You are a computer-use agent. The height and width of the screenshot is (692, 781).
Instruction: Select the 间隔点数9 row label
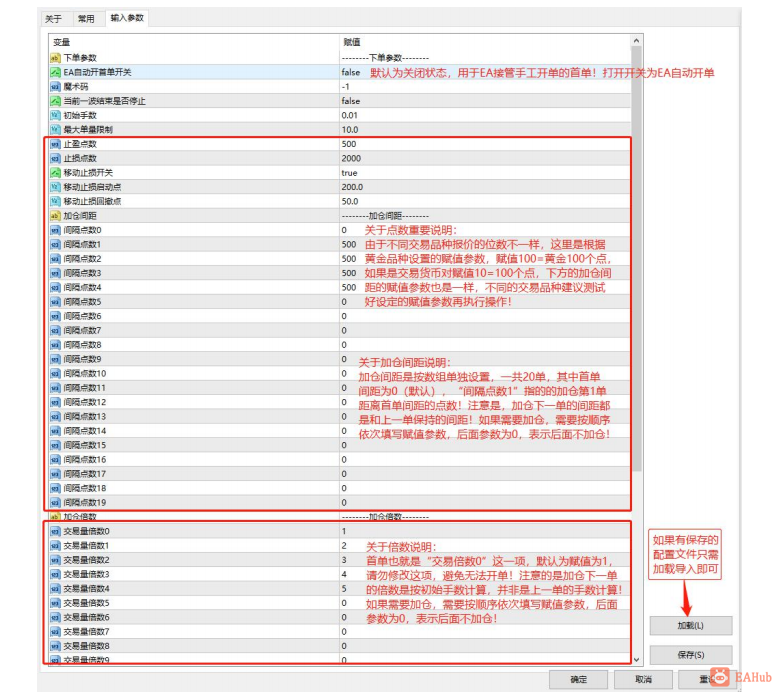tap(82, 359)
